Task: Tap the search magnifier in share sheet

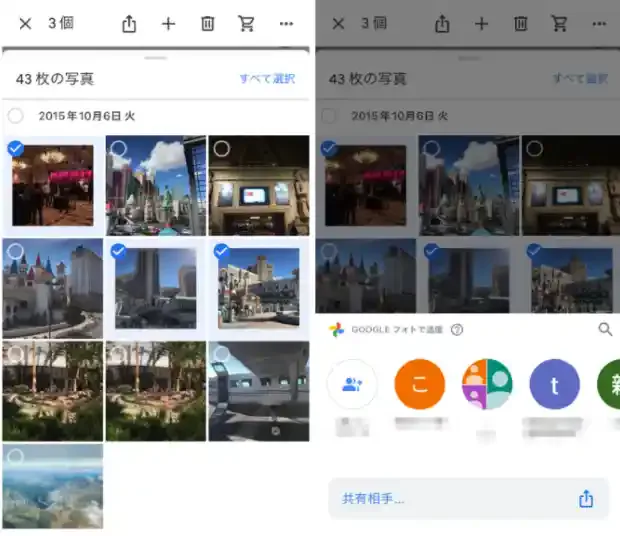Action: coord(605,329)
